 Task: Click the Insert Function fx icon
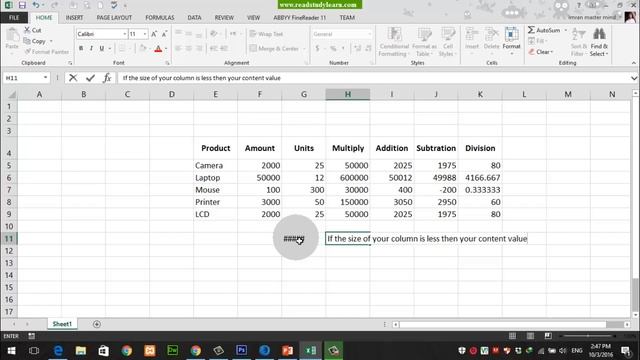coord(107,78)
